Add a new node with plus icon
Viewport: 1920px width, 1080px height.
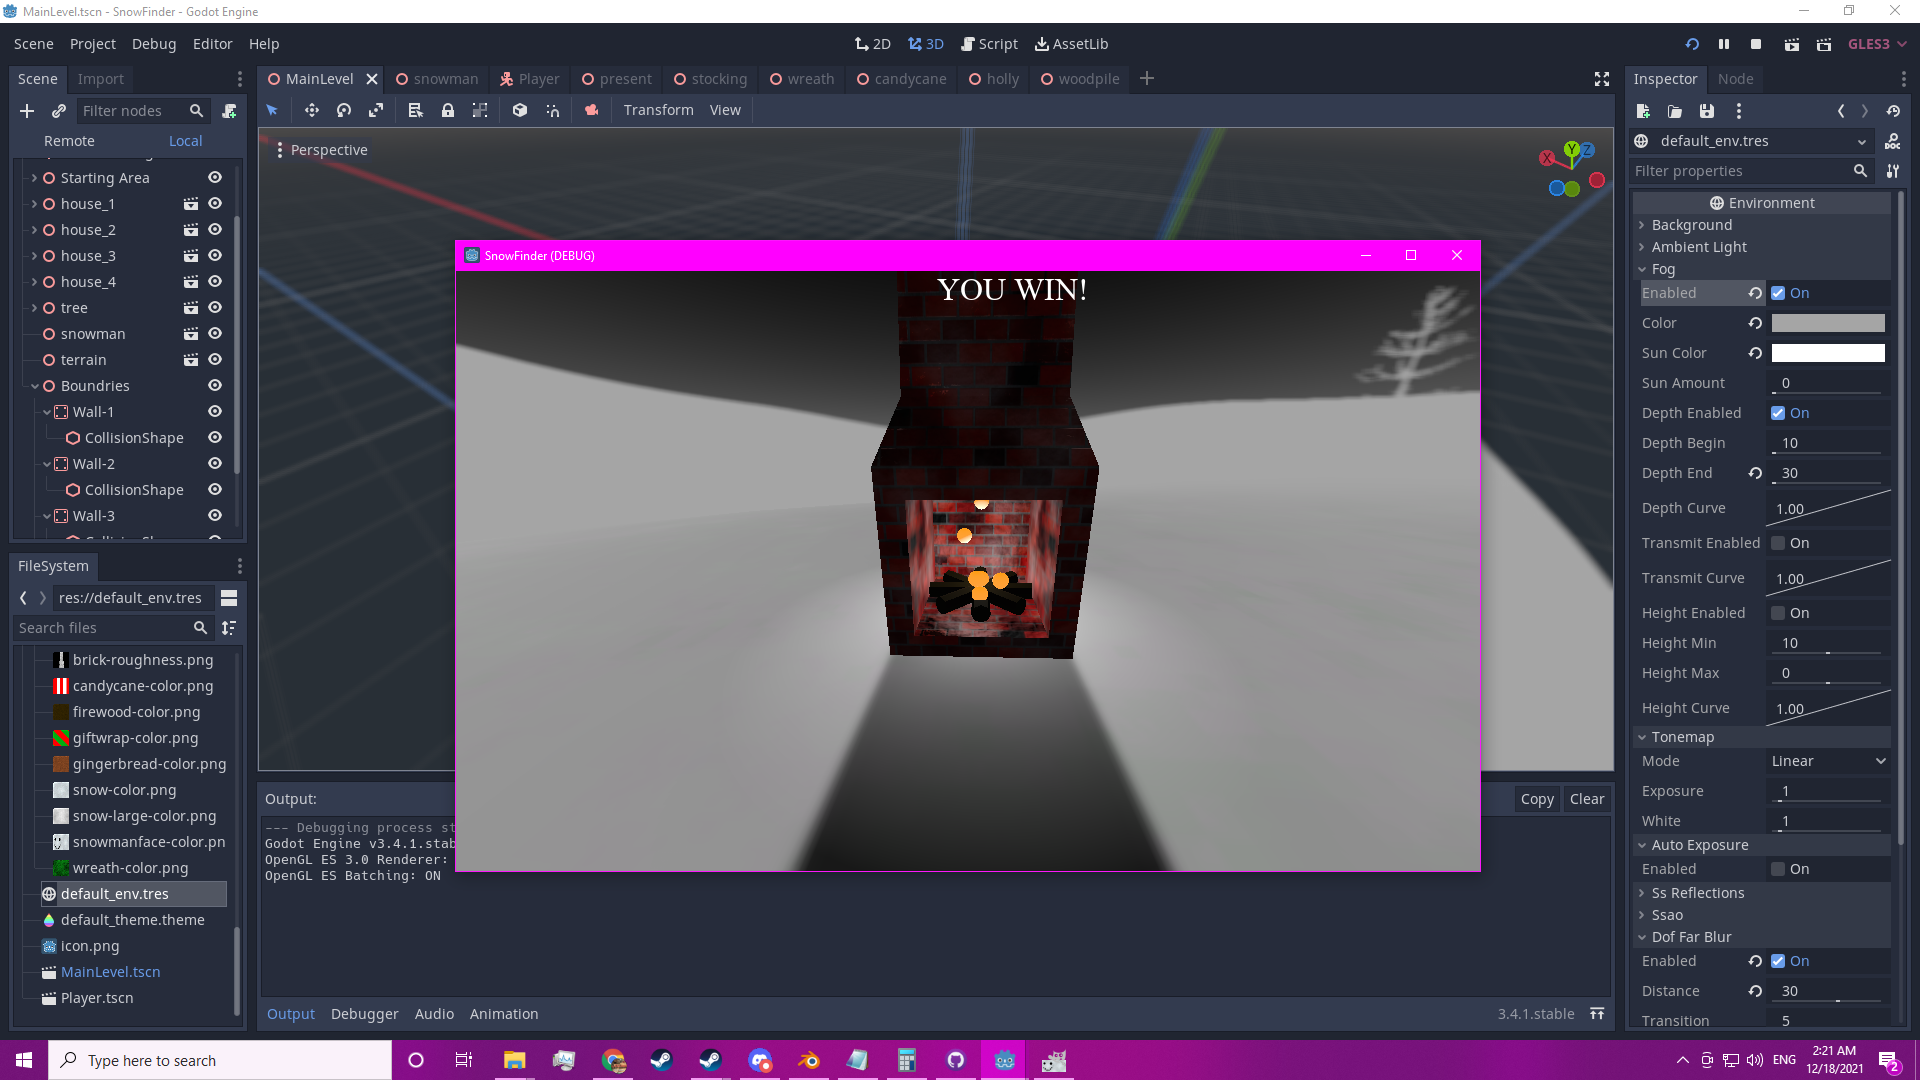point(27,111)
